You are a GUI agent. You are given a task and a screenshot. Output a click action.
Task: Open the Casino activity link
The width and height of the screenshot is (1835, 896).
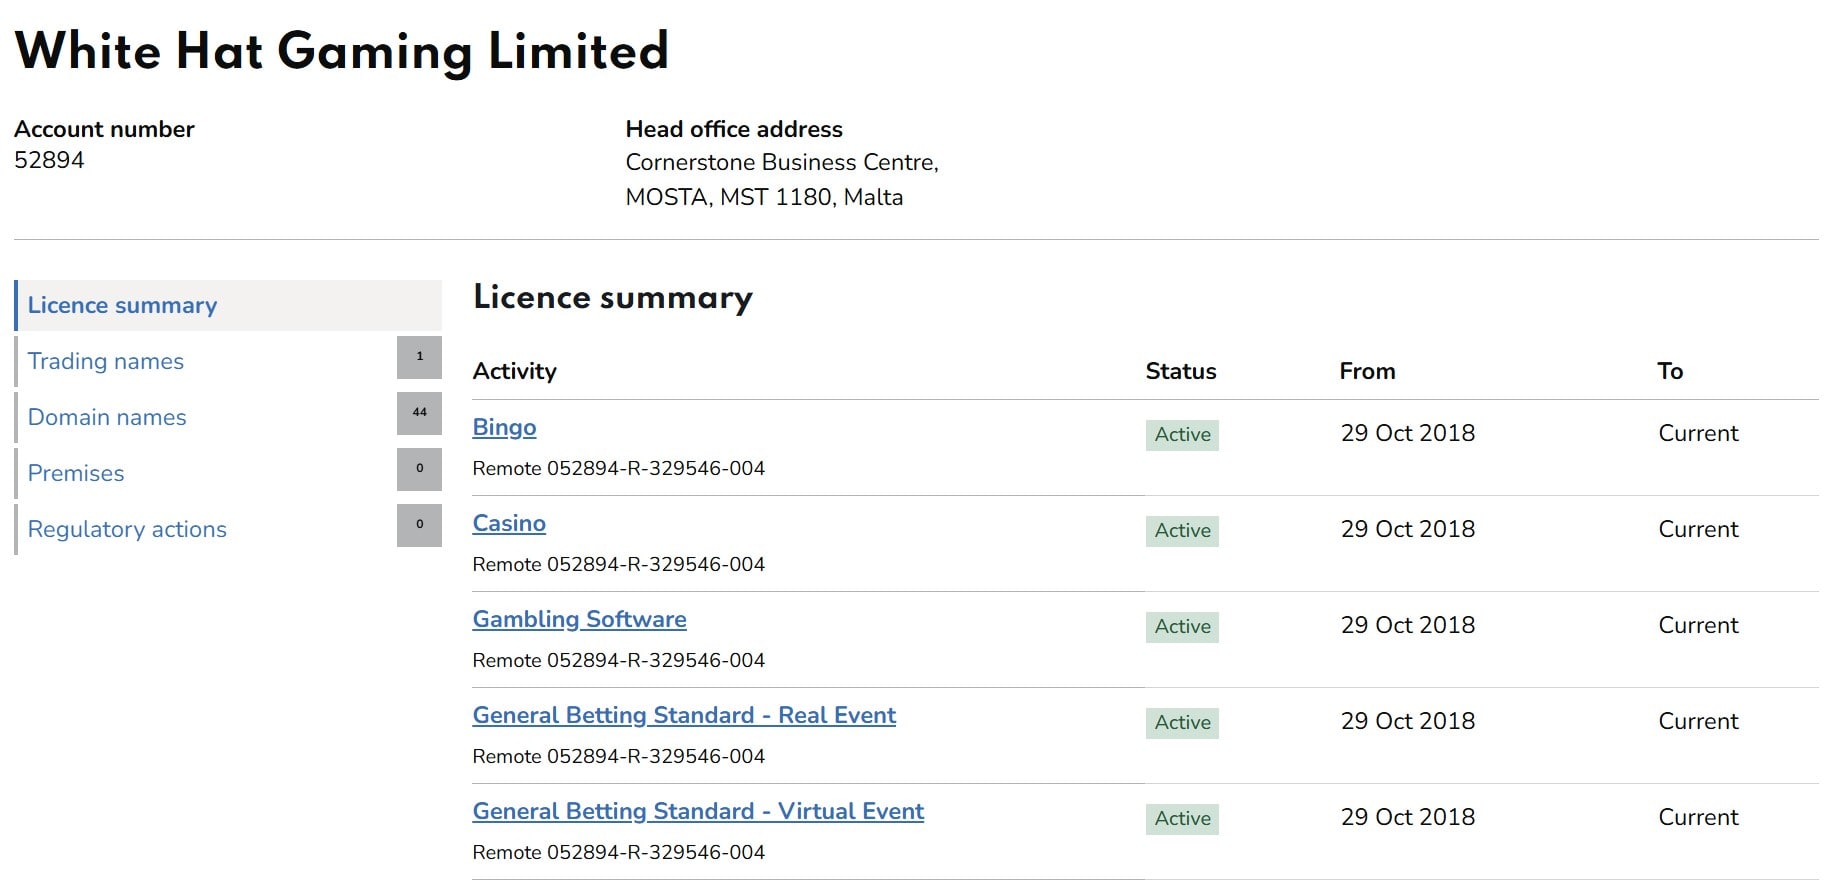pos(509,524)
